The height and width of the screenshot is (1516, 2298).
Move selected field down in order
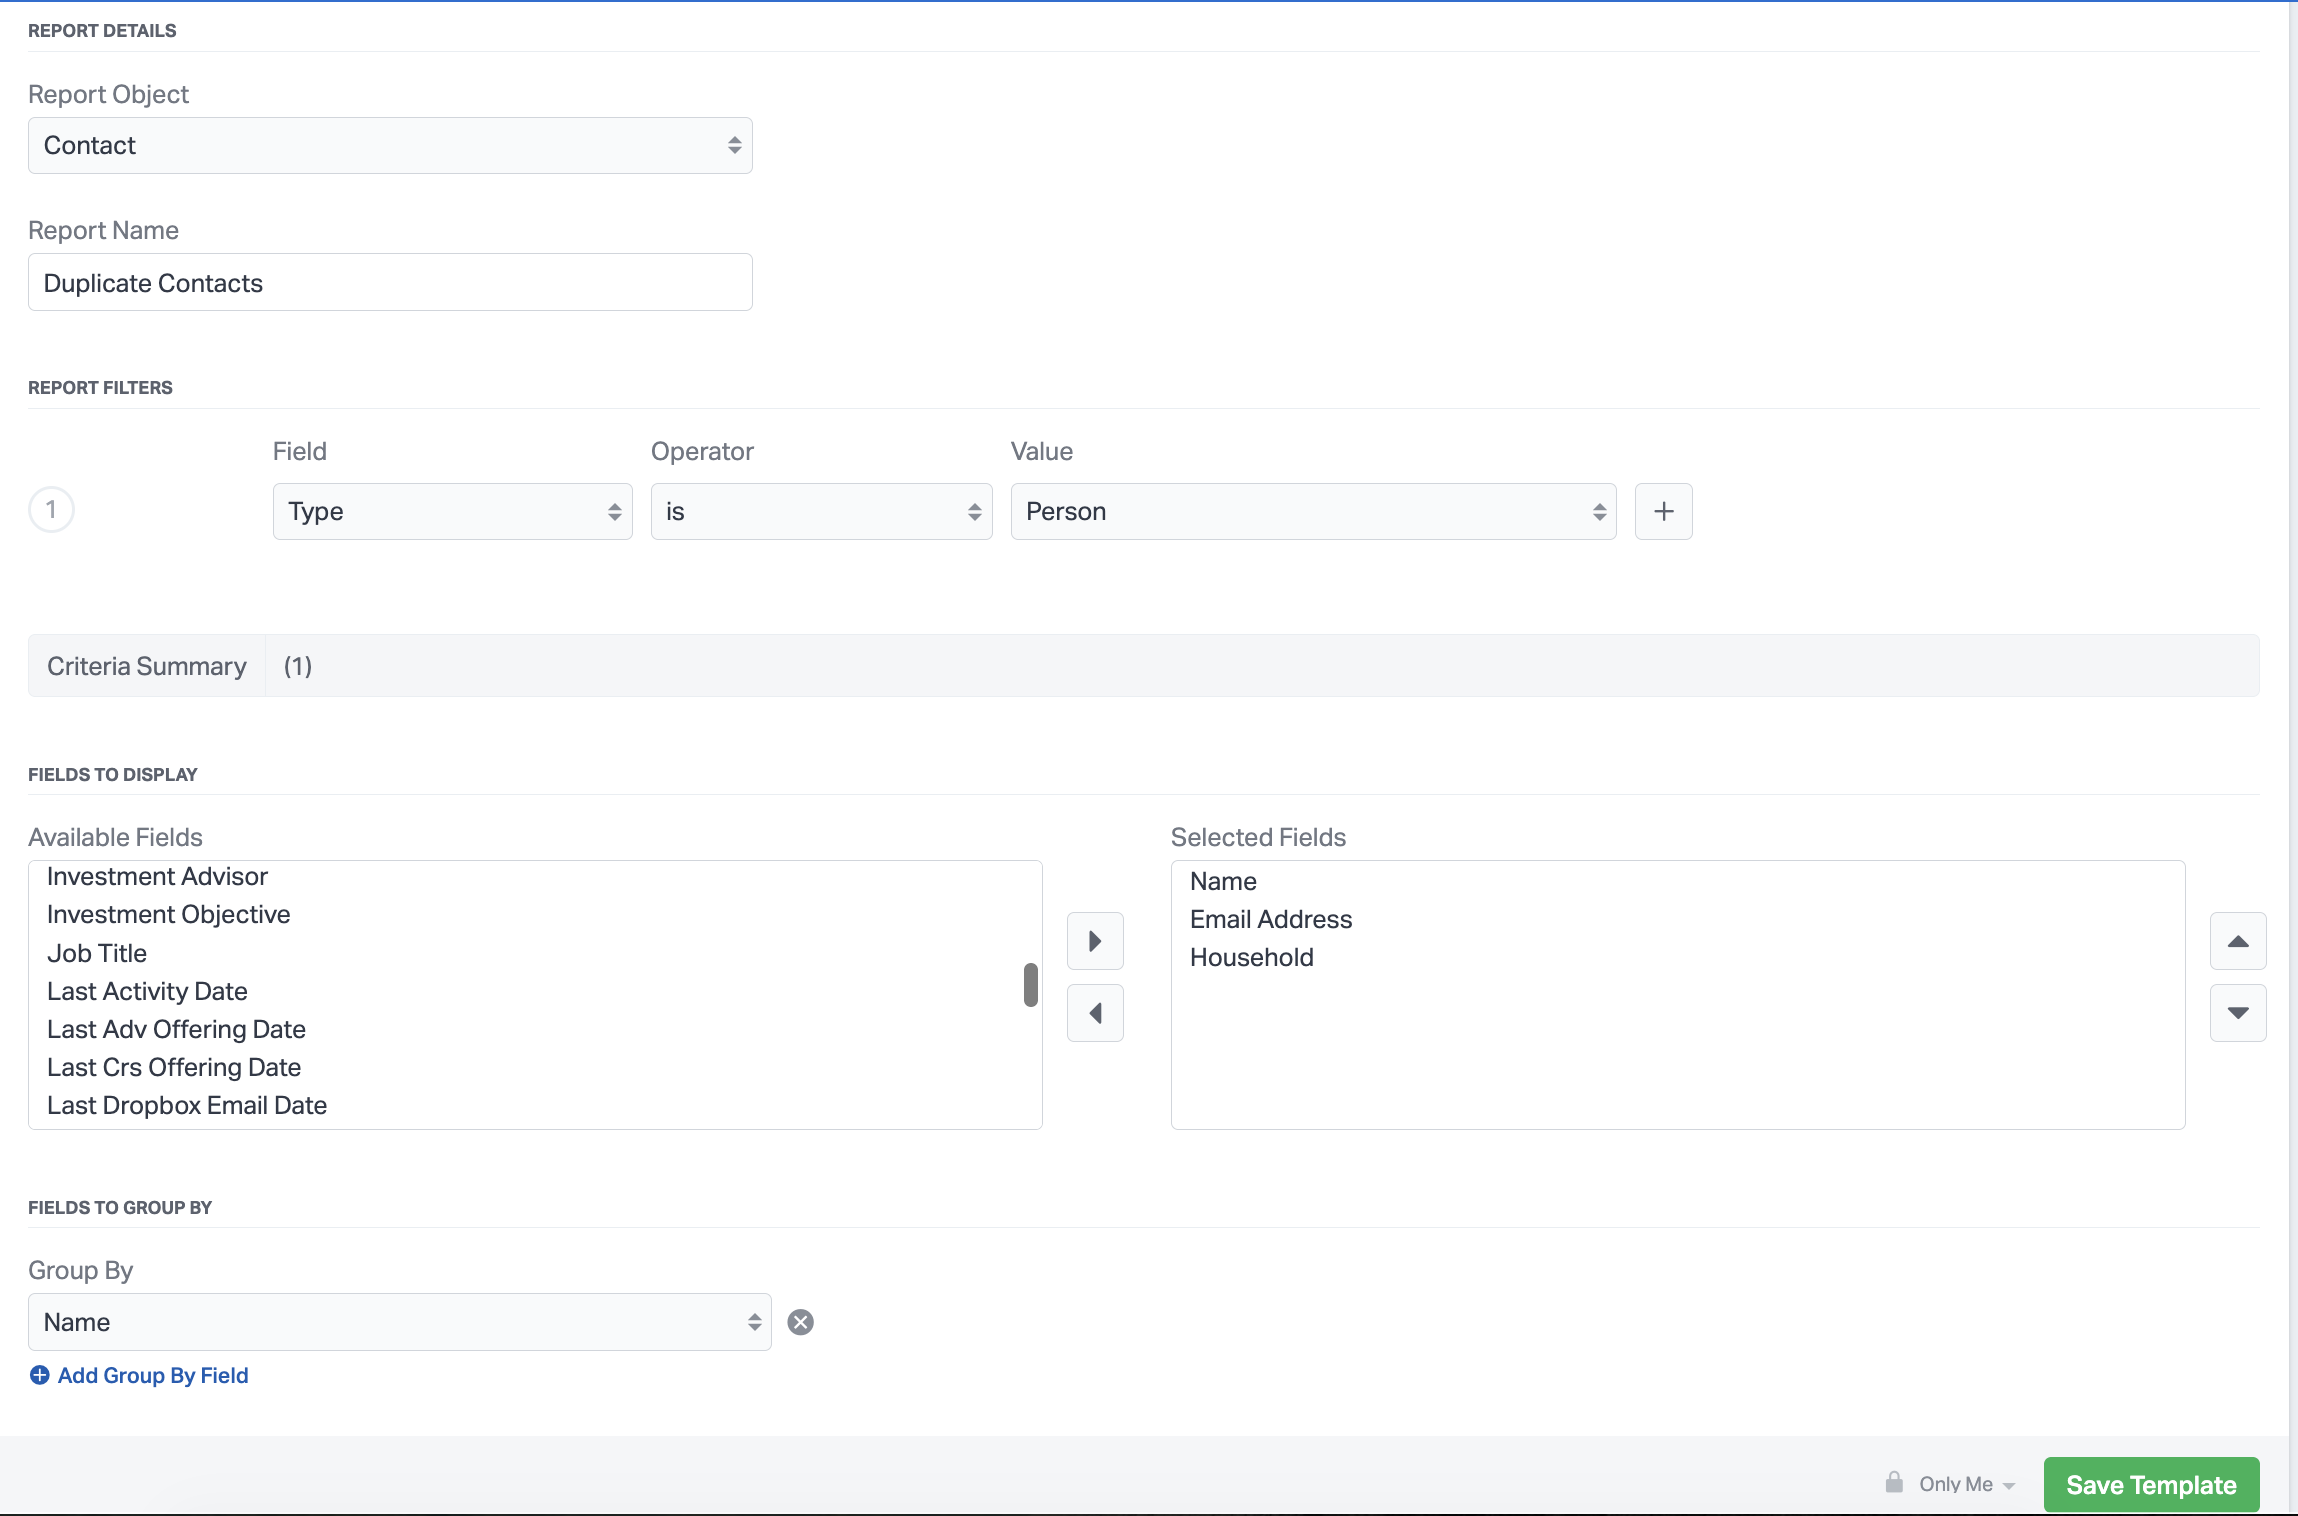2238,1013
